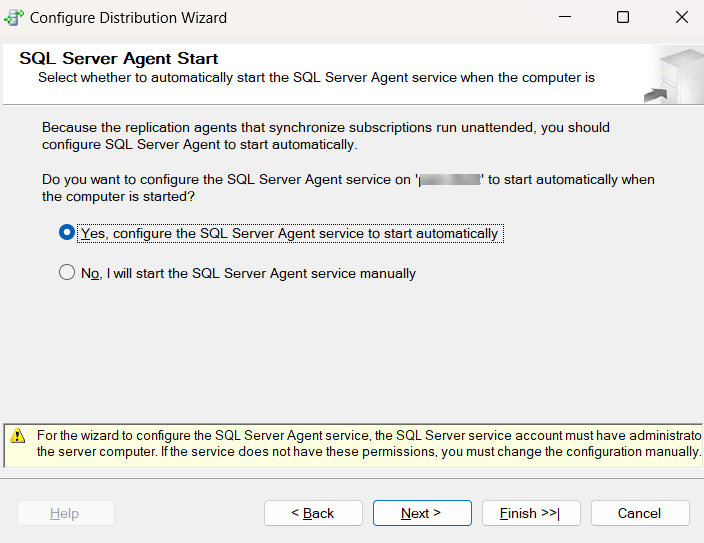The image size is (704, 543).
Task: Click the SQL Server Agent Start heading
Action: [x=118, y=59]
